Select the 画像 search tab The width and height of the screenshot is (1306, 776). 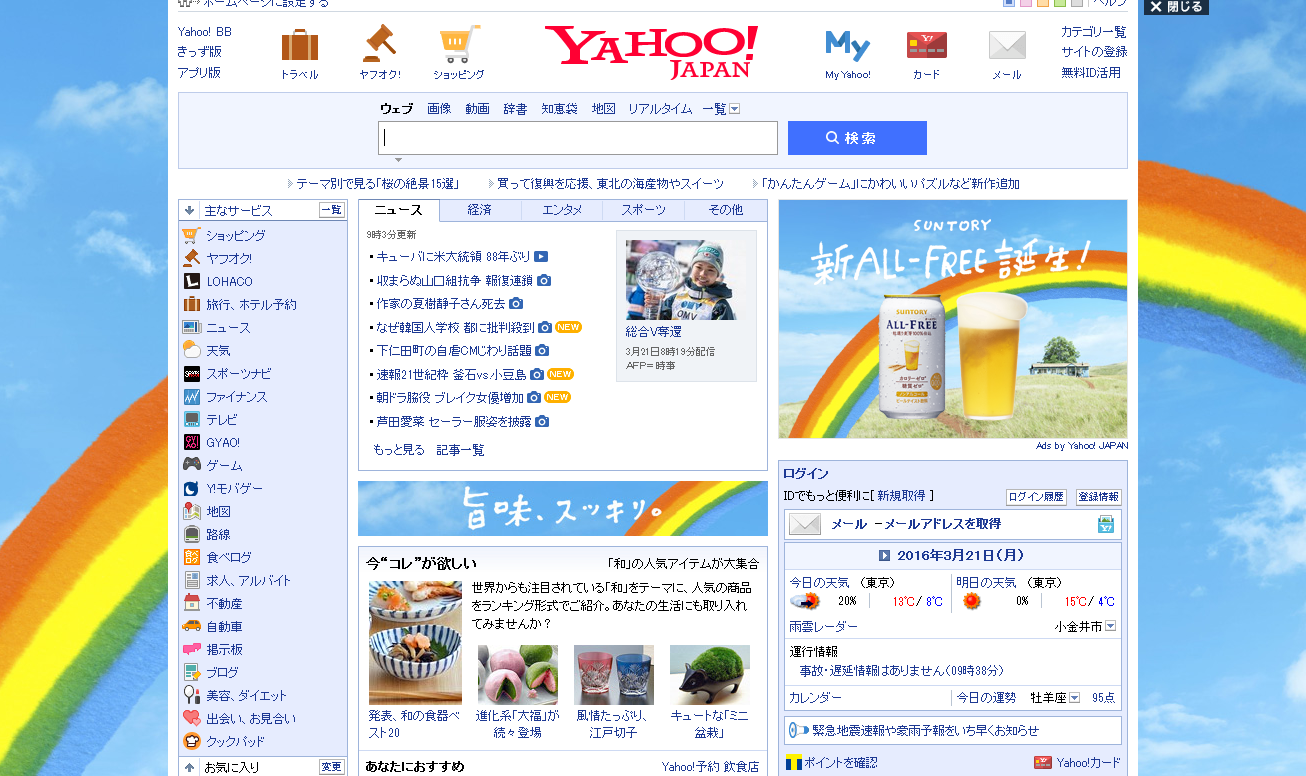pos(439,109)
